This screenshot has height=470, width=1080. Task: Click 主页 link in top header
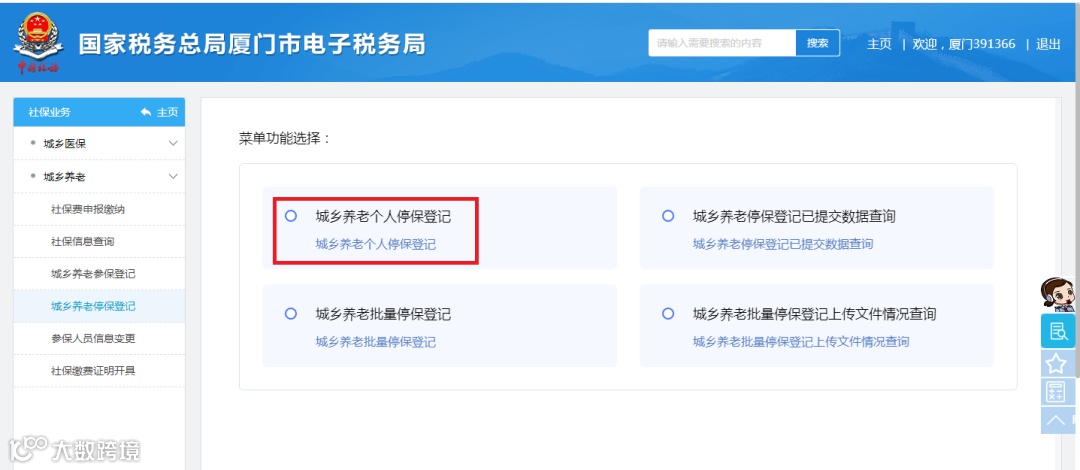click(879, 44)
